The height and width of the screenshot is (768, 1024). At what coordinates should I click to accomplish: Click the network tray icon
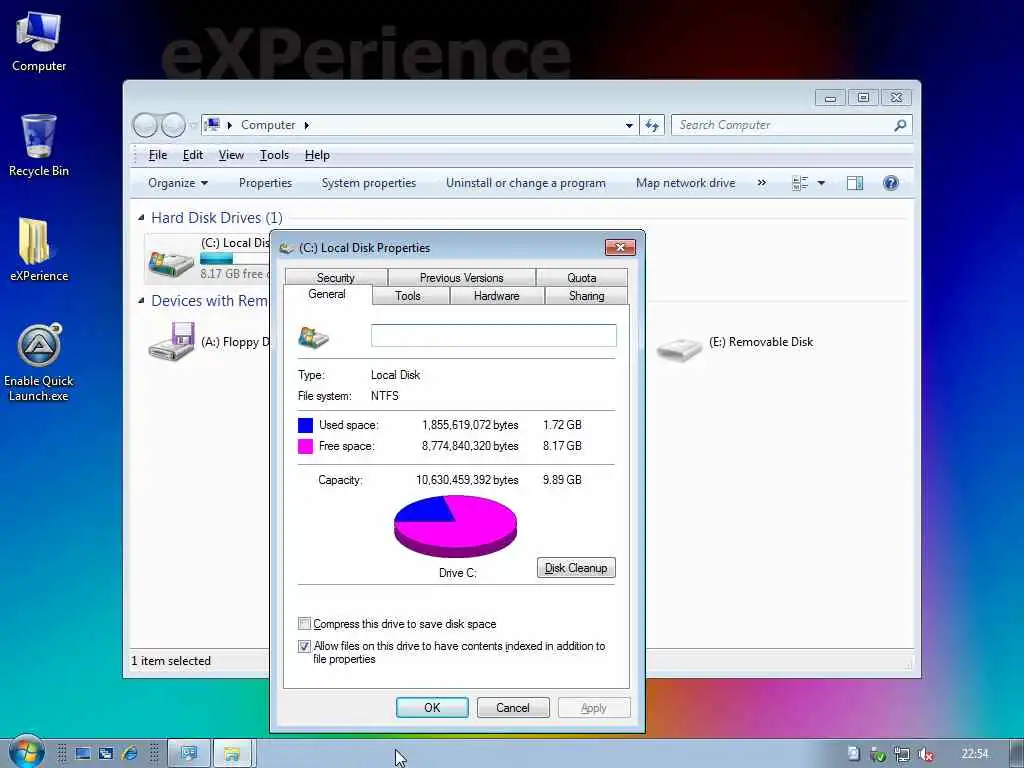[902, 754]
